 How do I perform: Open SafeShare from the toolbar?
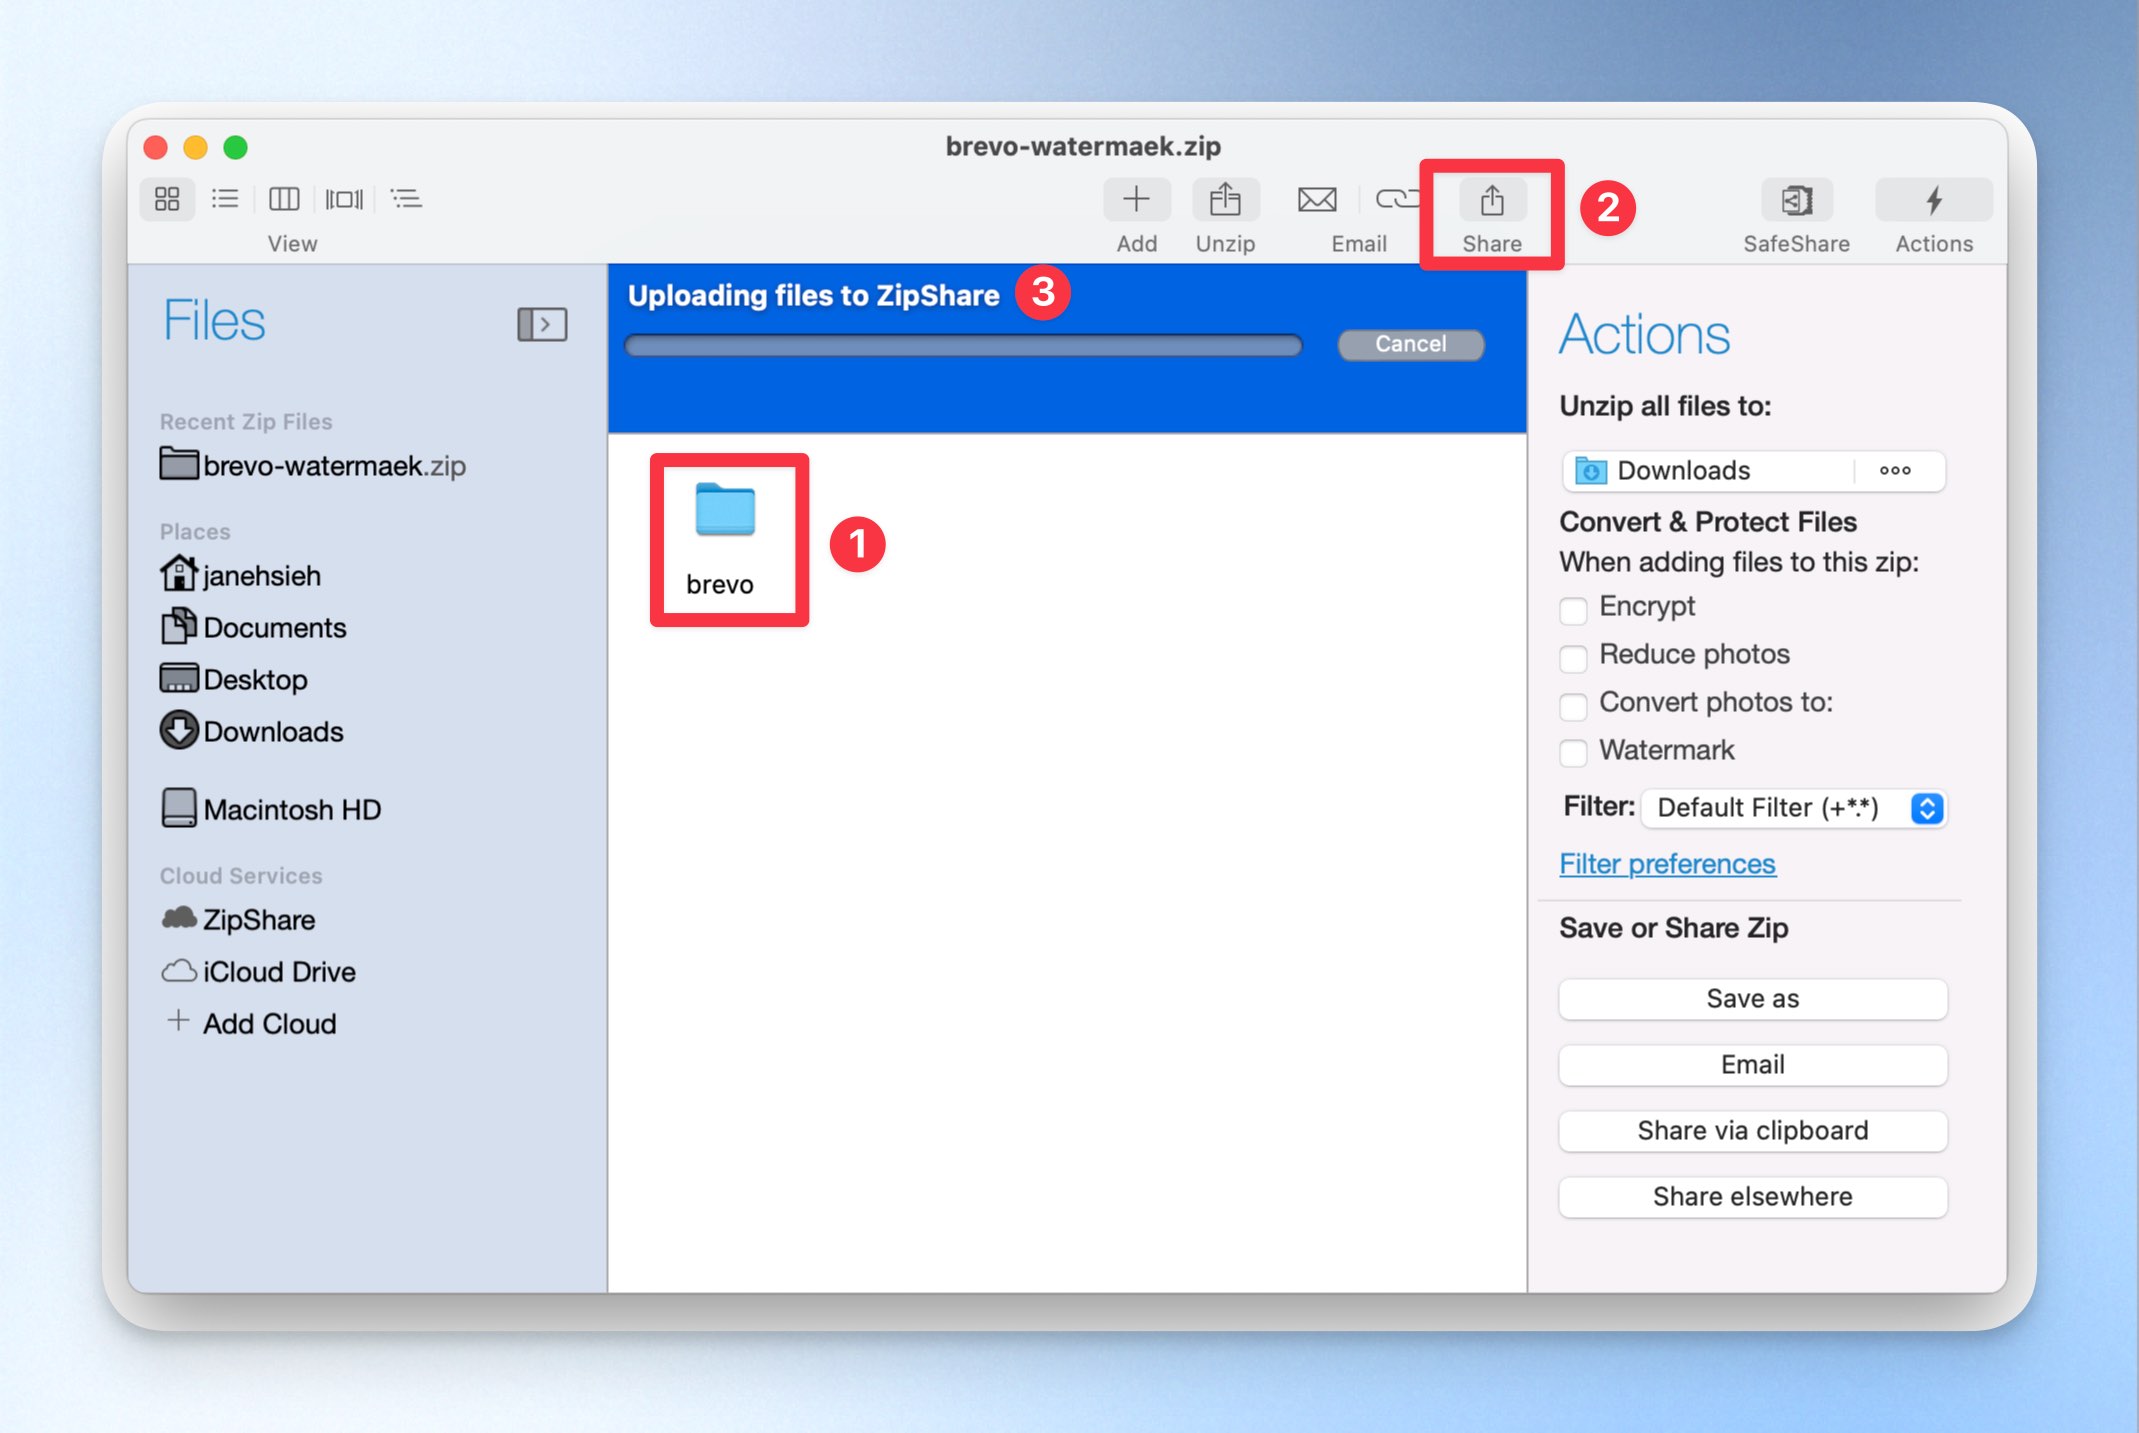click(1796, 199)
